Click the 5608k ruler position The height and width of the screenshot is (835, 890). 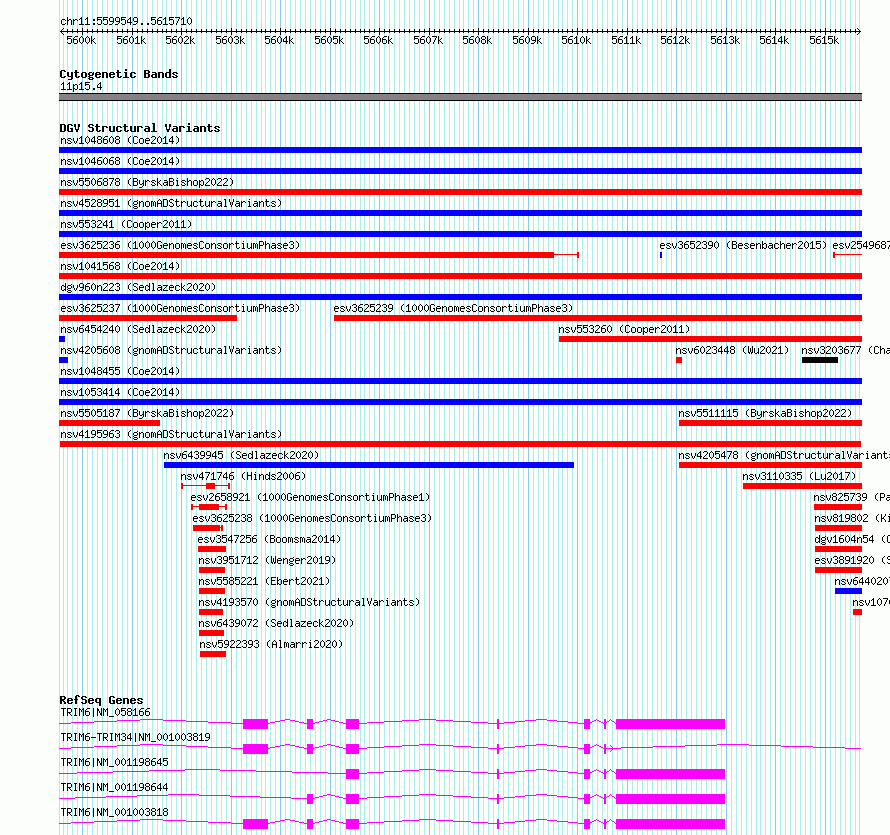pos(477,40)
